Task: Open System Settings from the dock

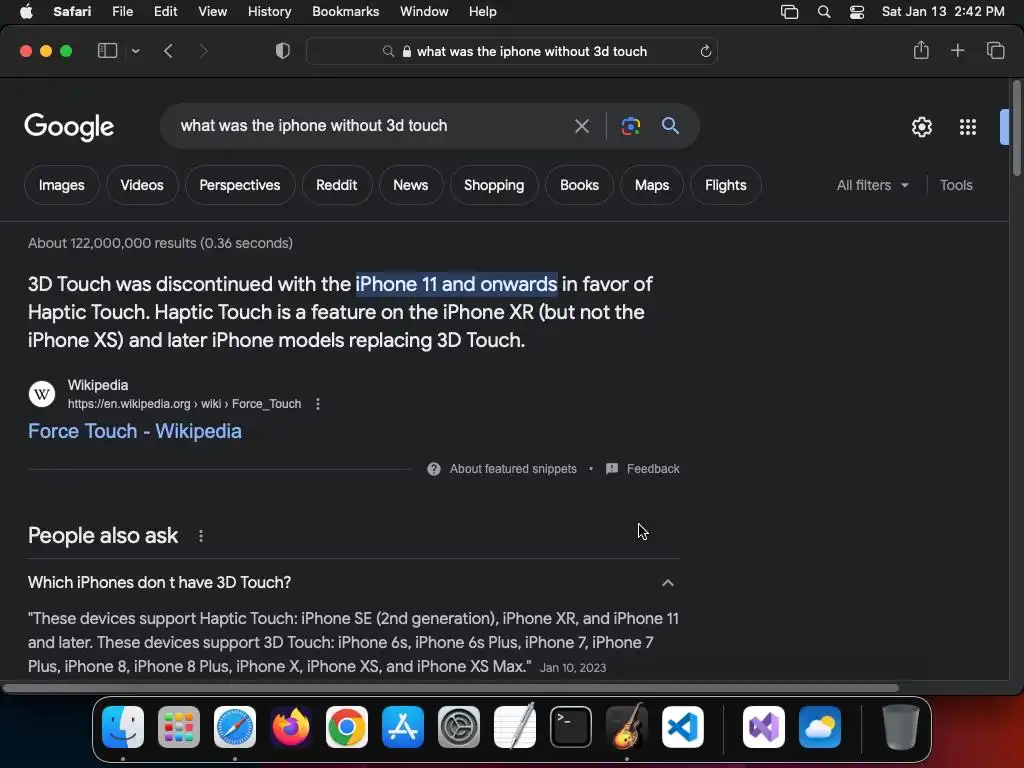Action: point(458,727)
